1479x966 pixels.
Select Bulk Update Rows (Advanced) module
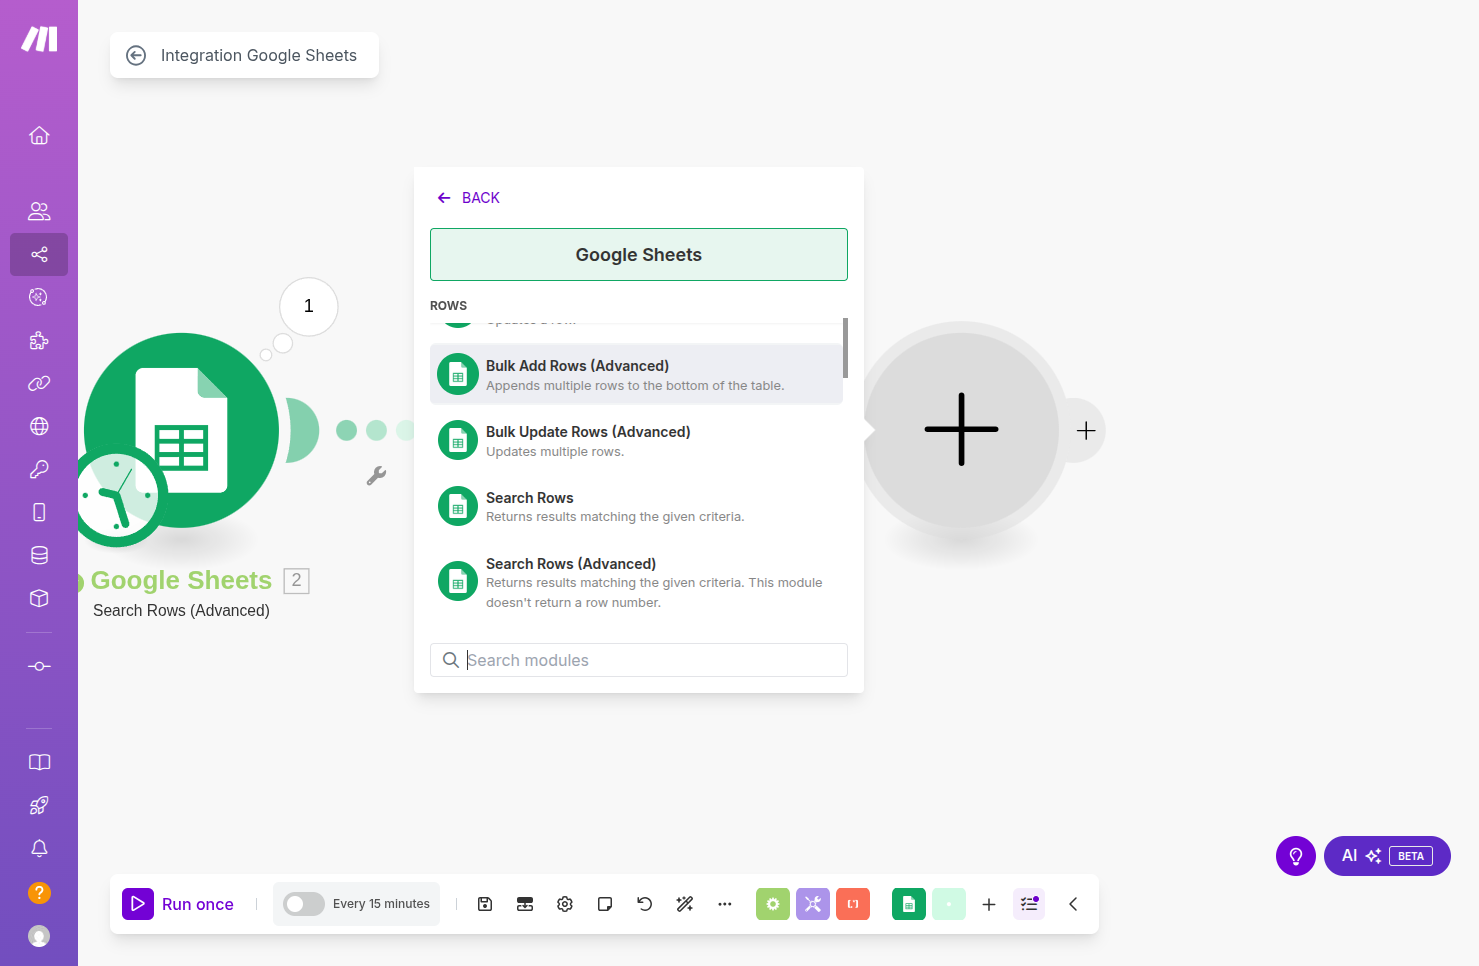click(636, 441)
